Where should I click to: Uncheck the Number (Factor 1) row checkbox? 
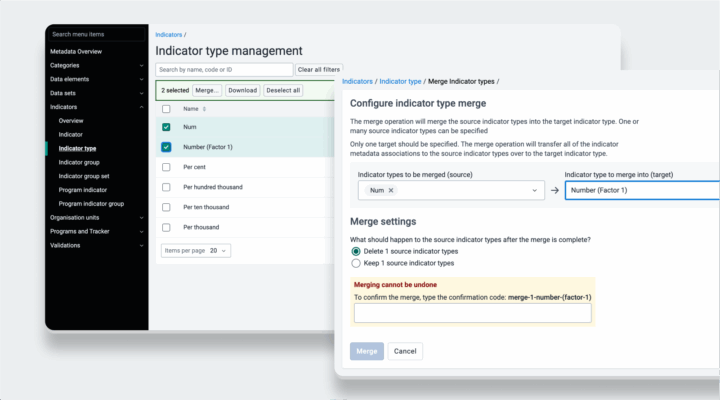pyautogui.click(x=166, y=147)
